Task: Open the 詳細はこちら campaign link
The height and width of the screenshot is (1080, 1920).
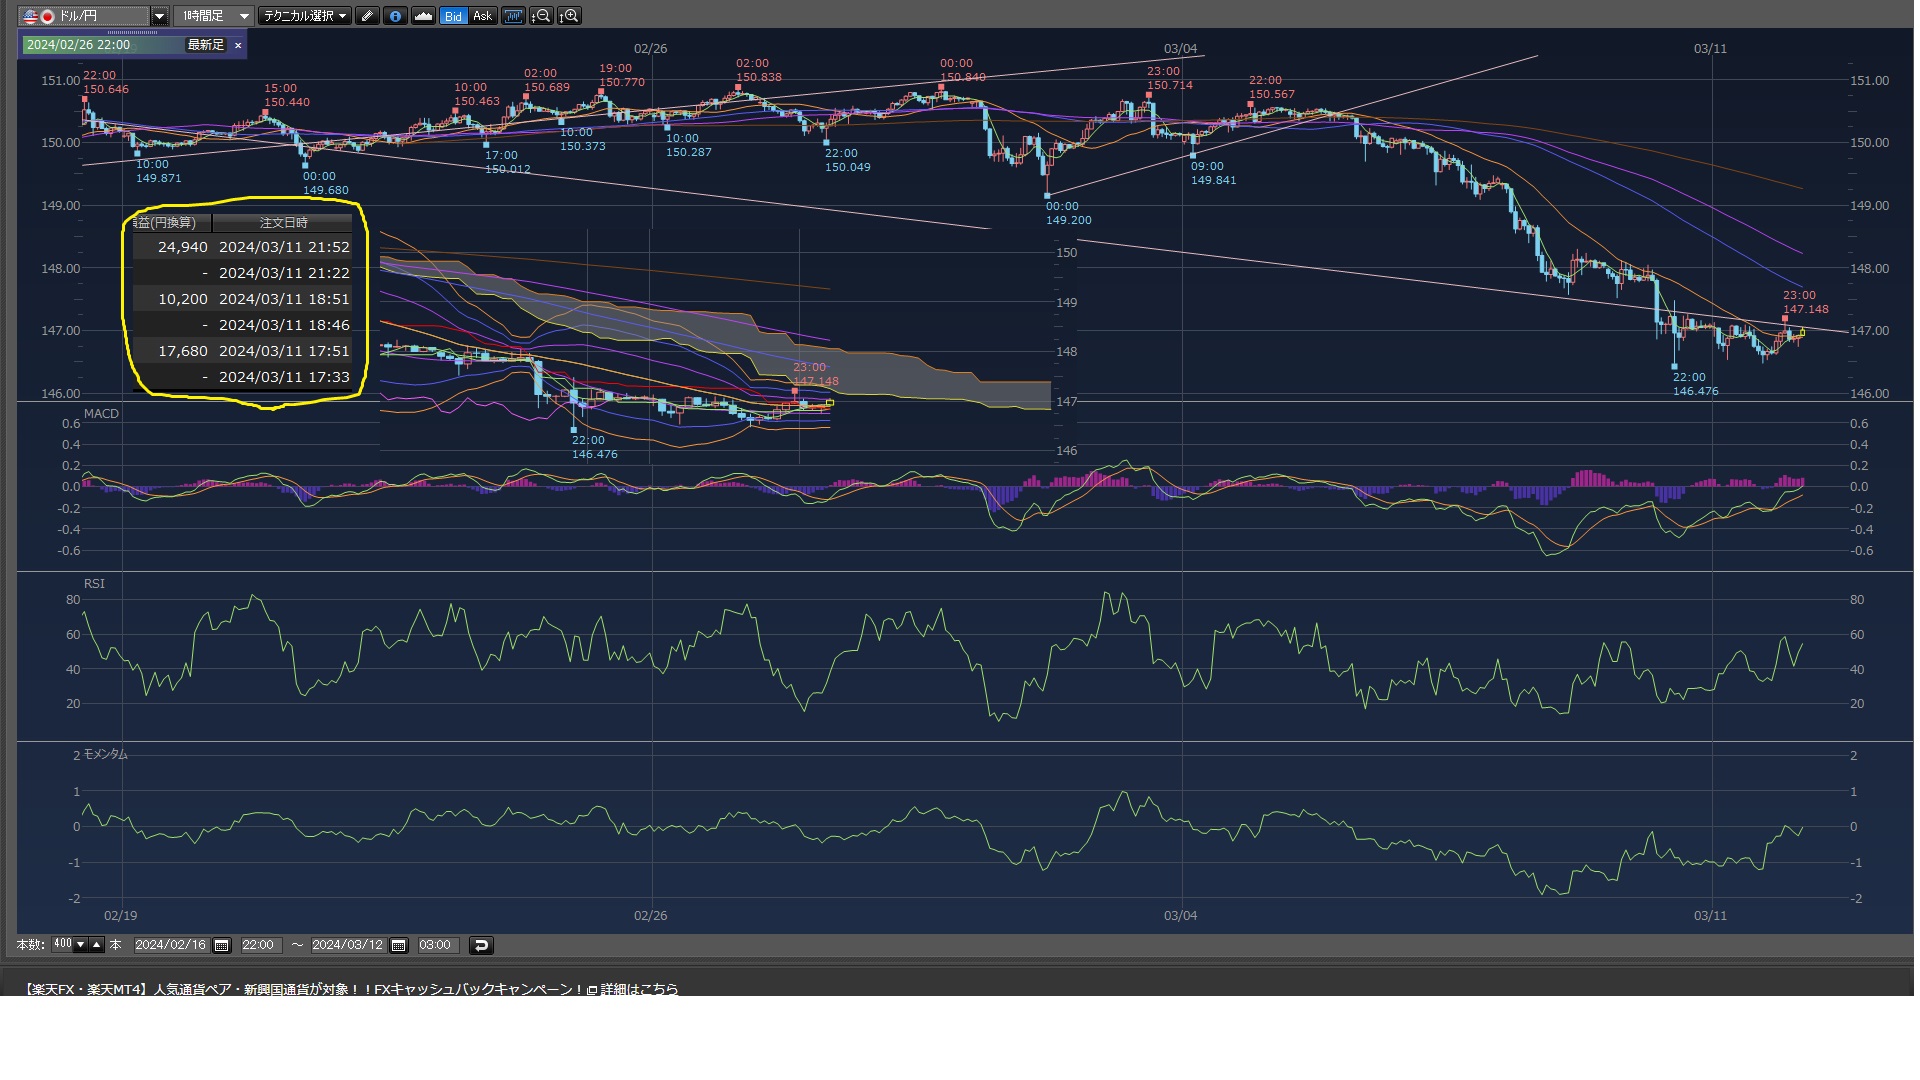Action: 638,989
